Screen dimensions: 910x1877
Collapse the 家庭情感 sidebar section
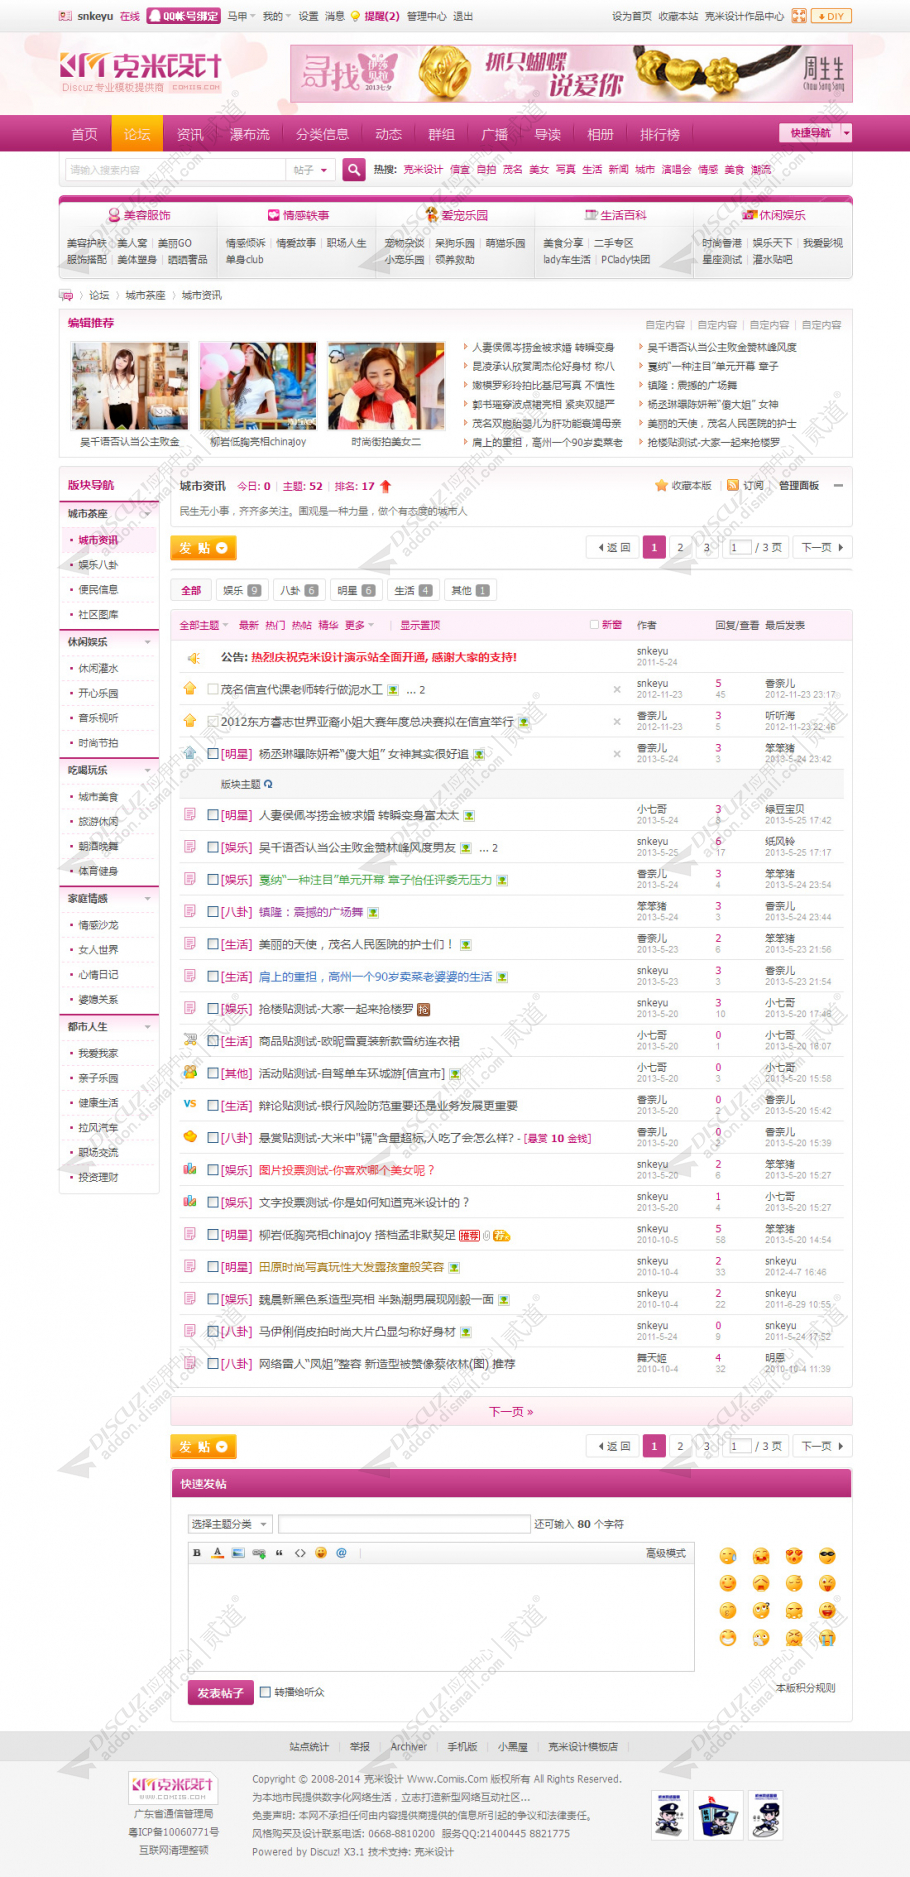pyautogui.click(x=148, y=899)
